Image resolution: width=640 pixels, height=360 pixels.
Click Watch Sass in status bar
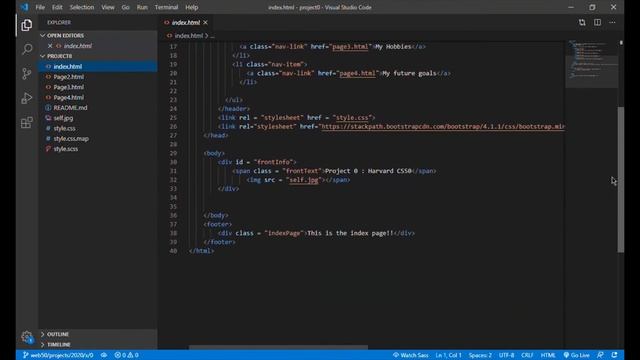pos(411,355)
